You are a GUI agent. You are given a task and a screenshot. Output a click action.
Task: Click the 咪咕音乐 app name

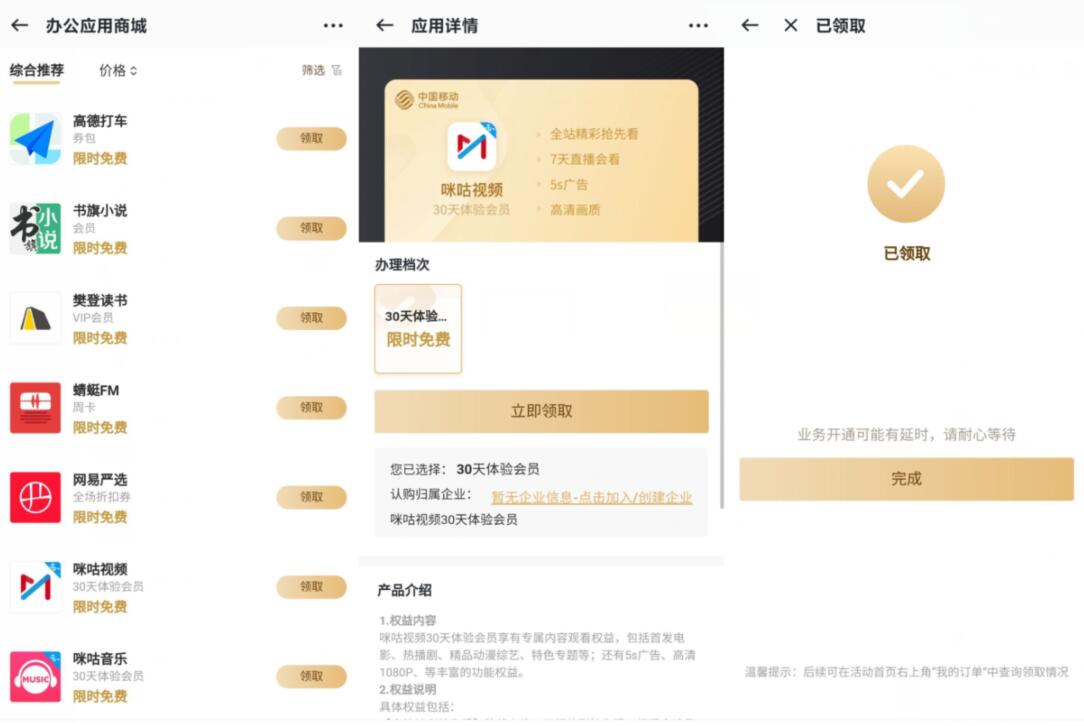100,658
